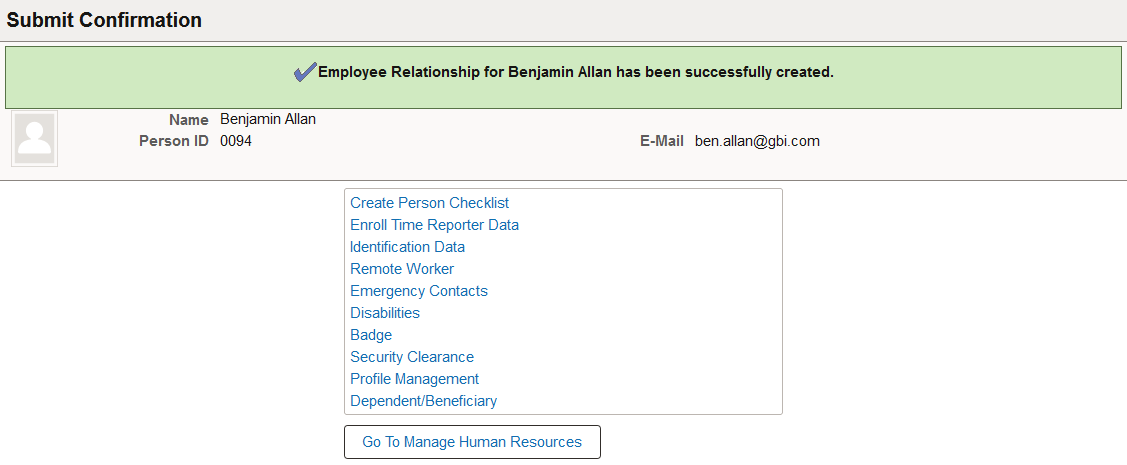Open the Security Clearance link

pos(412,357)
